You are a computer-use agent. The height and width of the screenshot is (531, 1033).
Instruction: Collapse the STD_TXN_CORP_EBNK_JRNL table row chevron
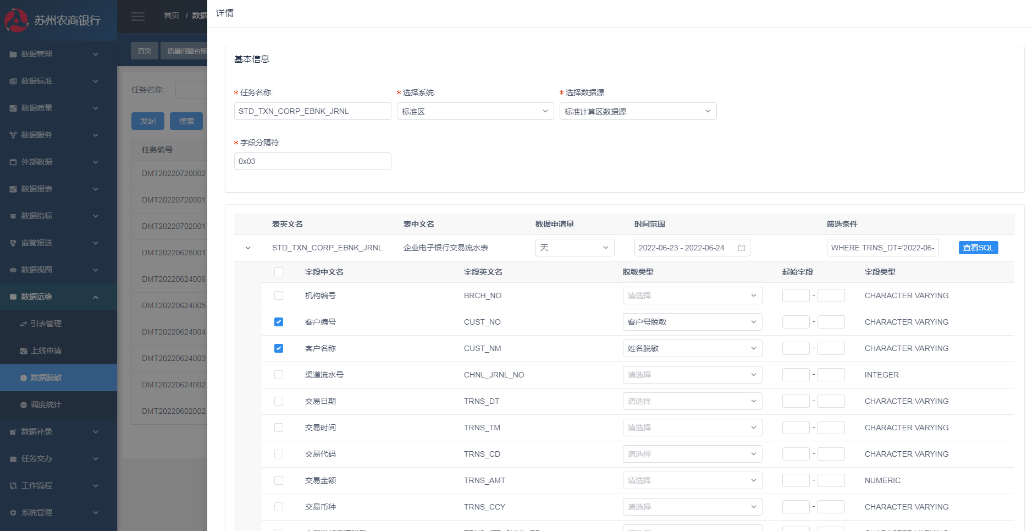coord(248,248)
